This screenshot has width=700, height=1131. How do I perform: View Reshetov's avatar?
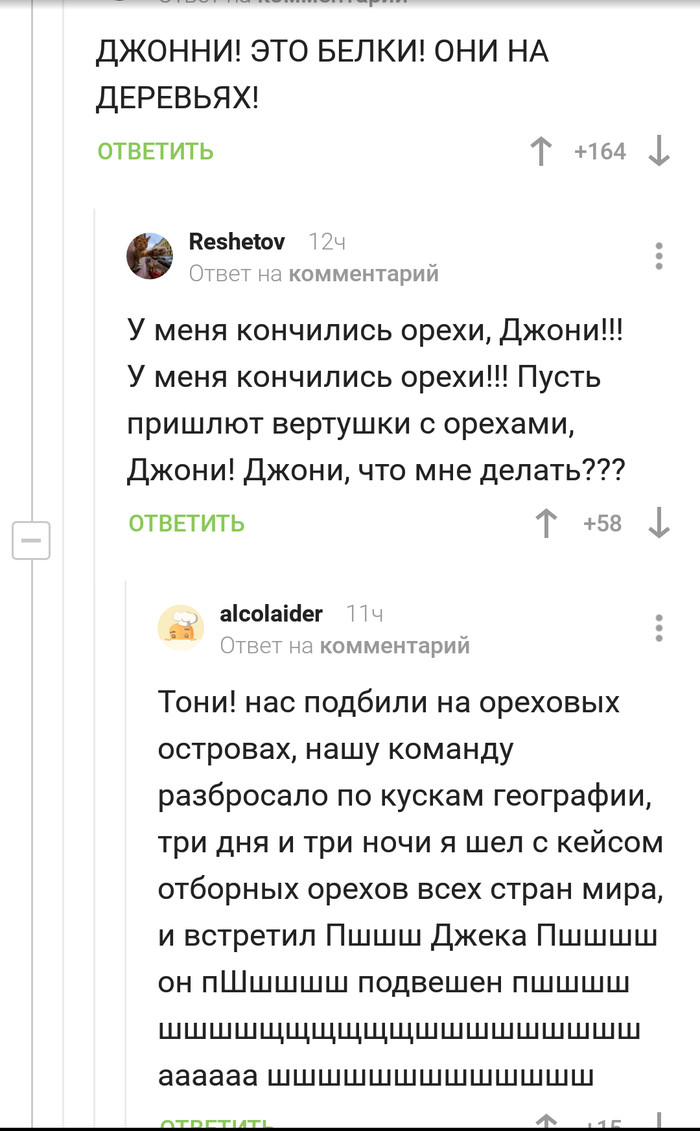(150, 257)
